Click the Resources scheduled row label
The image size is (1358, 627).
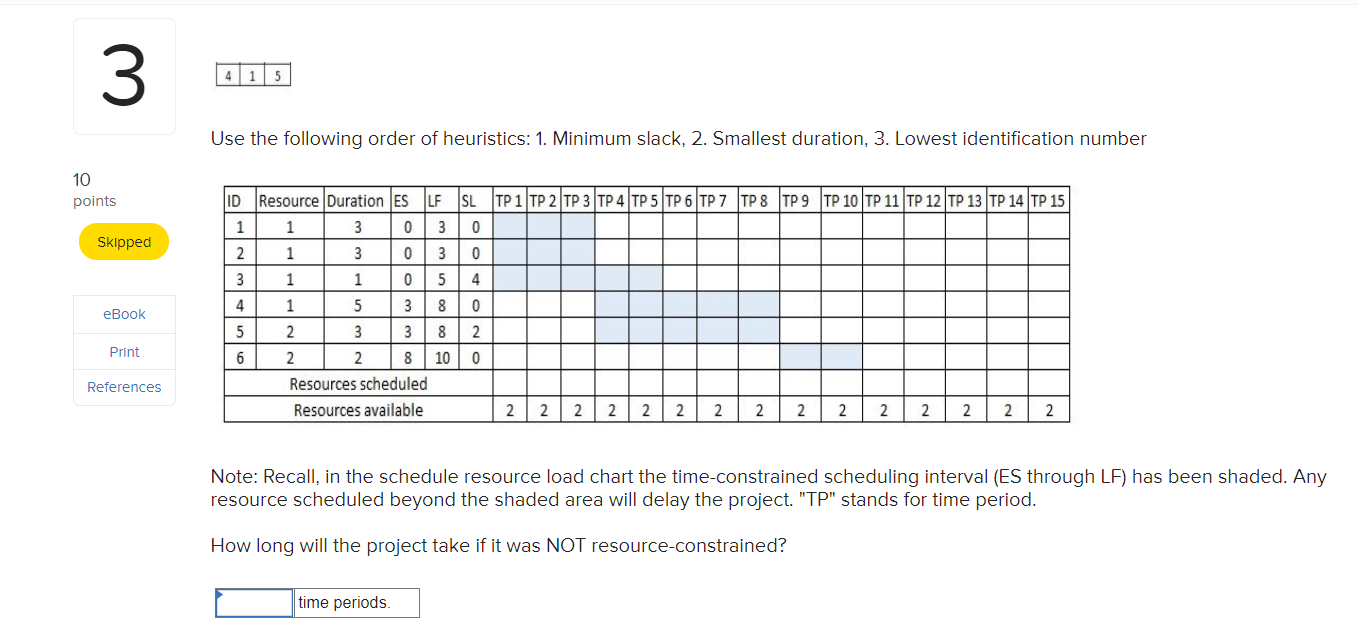click(x=358, y=384)
